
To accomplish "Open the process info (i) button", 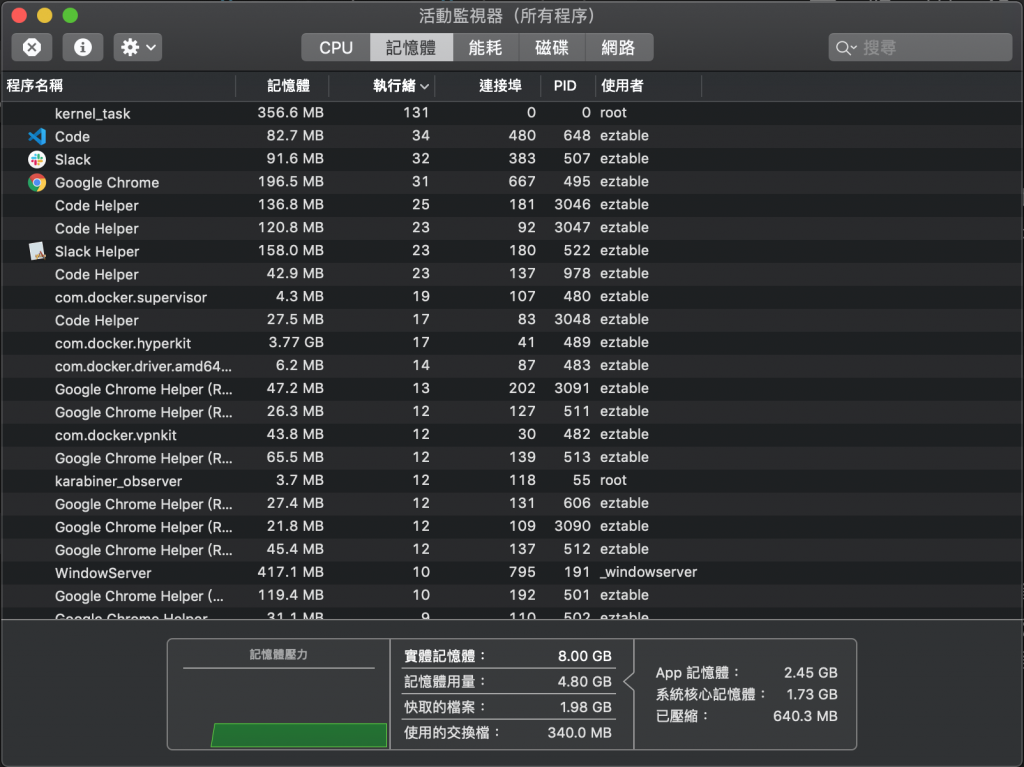I will pos(82,47).
